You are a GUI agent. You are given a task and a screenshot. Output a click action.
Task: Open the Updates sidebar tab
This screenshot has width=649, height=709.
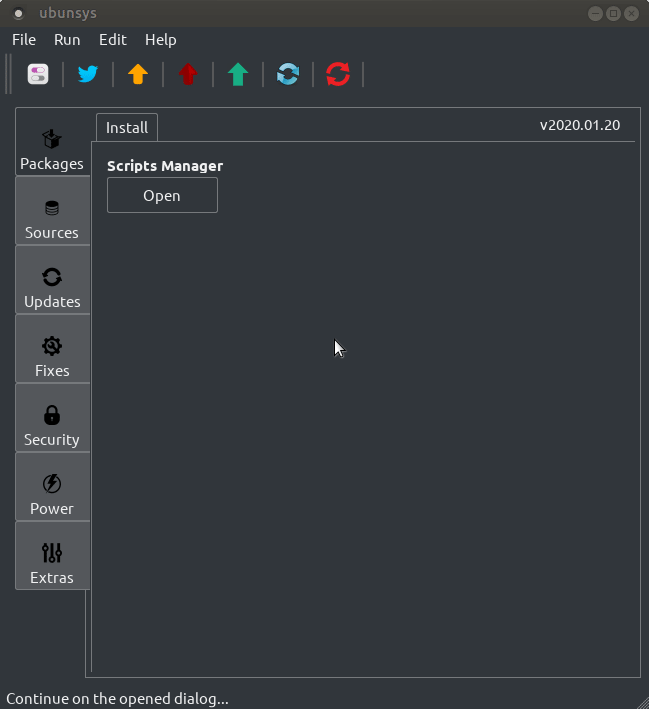(52, 280)
